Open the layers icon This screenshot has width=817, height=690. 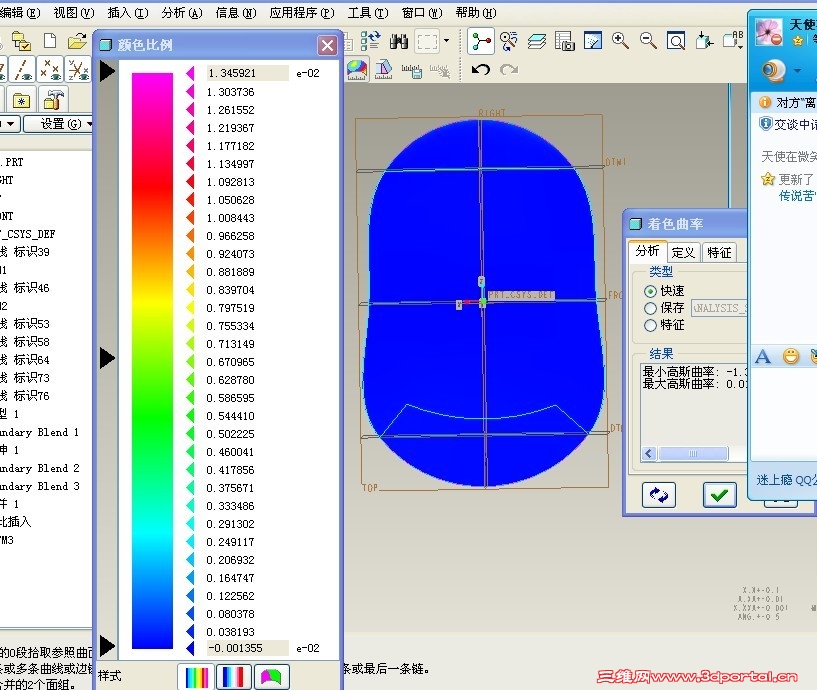[x=536, y=41]
